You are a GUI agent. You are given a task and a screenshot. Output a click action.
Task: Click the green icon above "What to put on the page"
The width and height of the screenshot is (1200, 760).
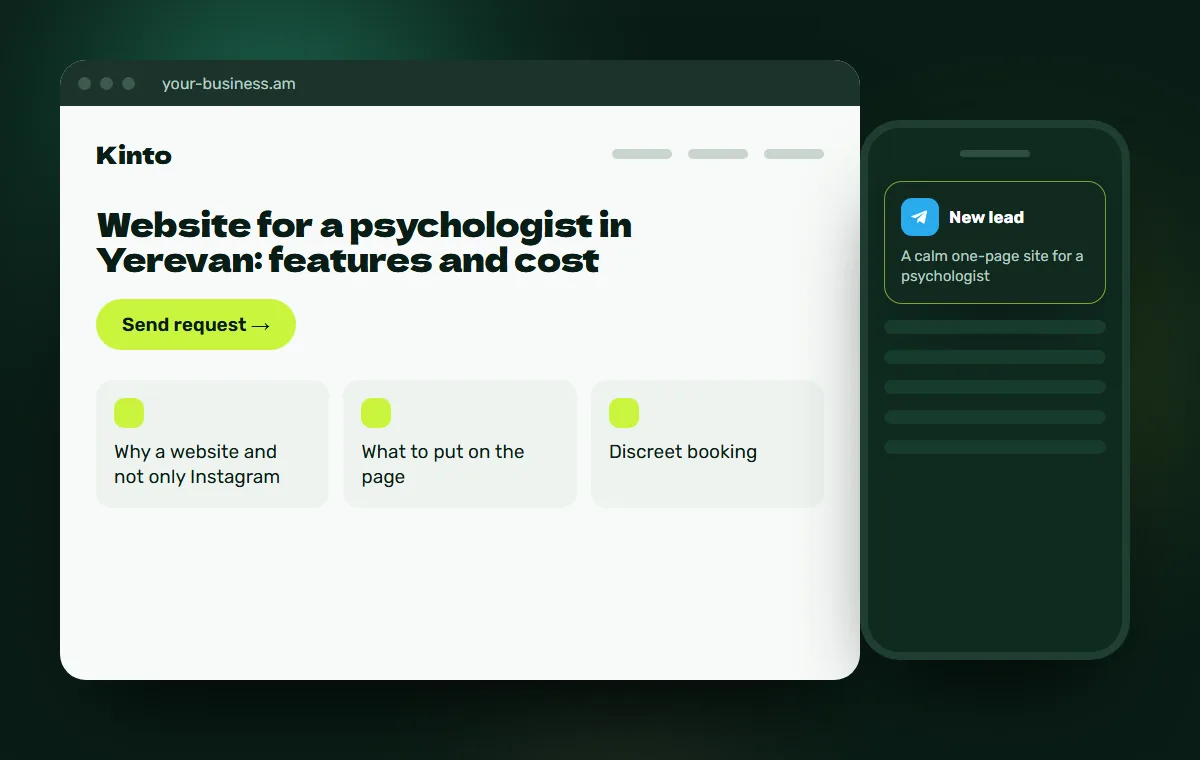tap(376, 413)
